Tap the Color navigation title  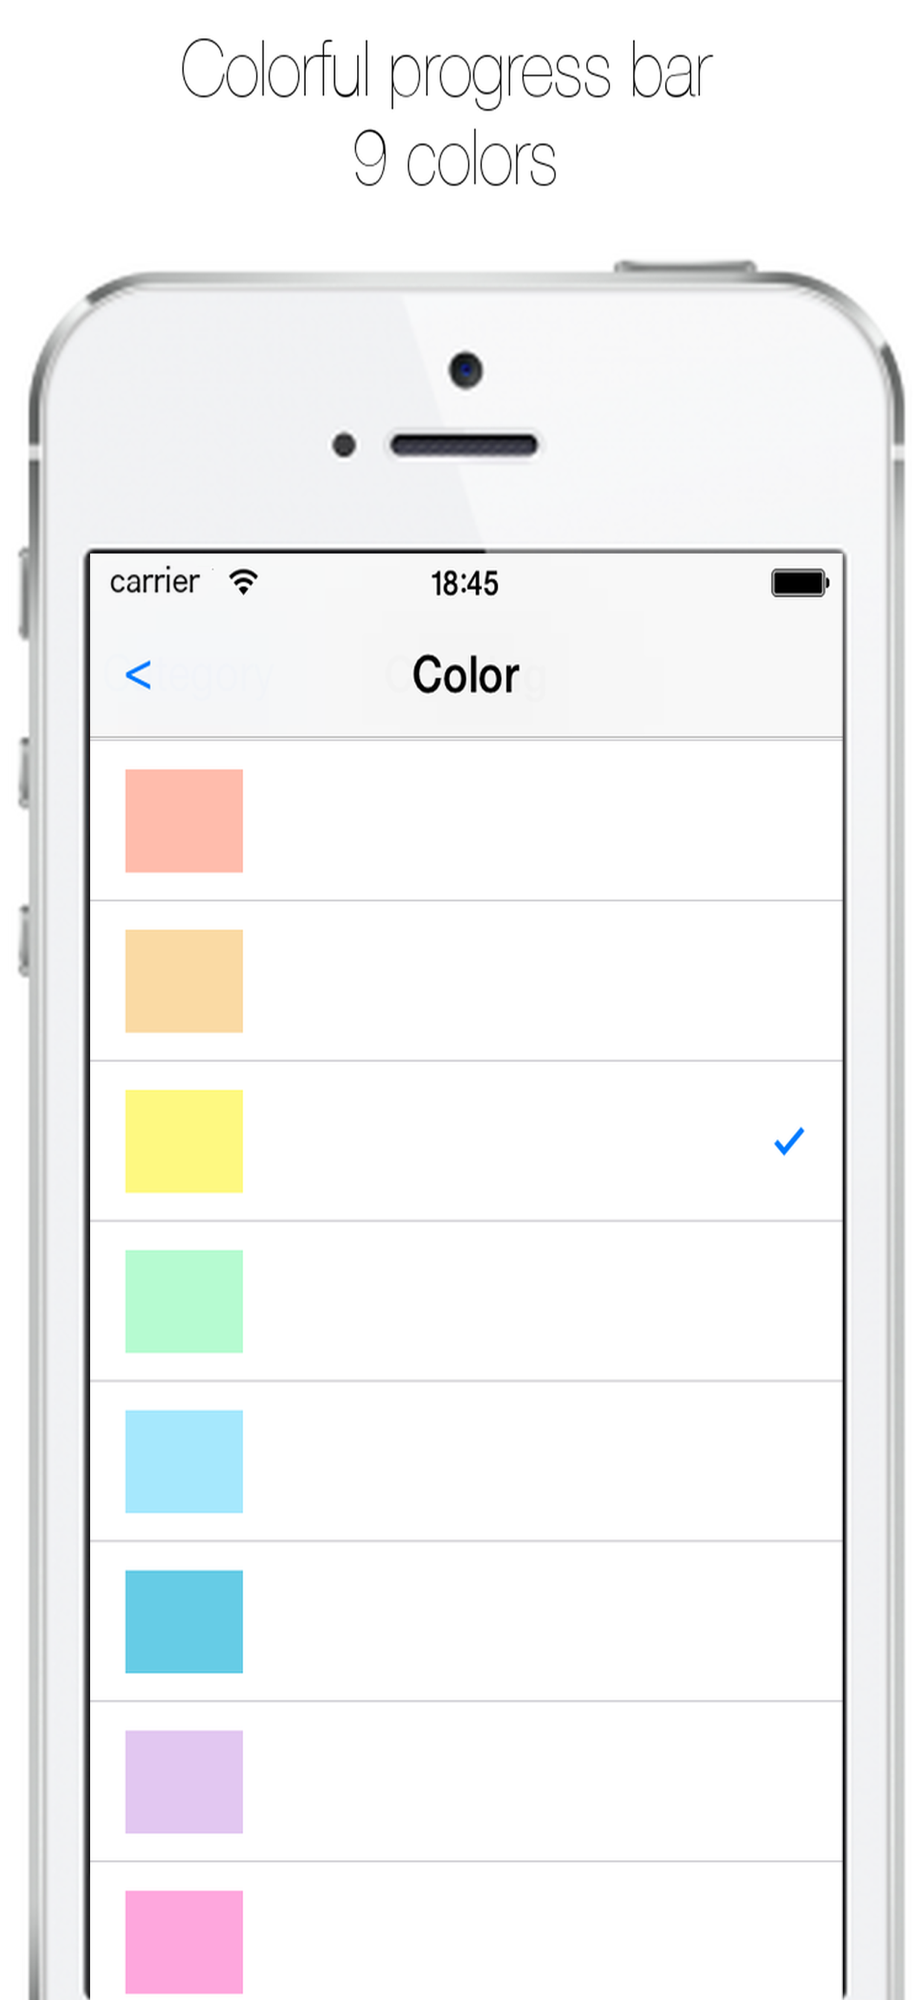(x=466, y=675)
